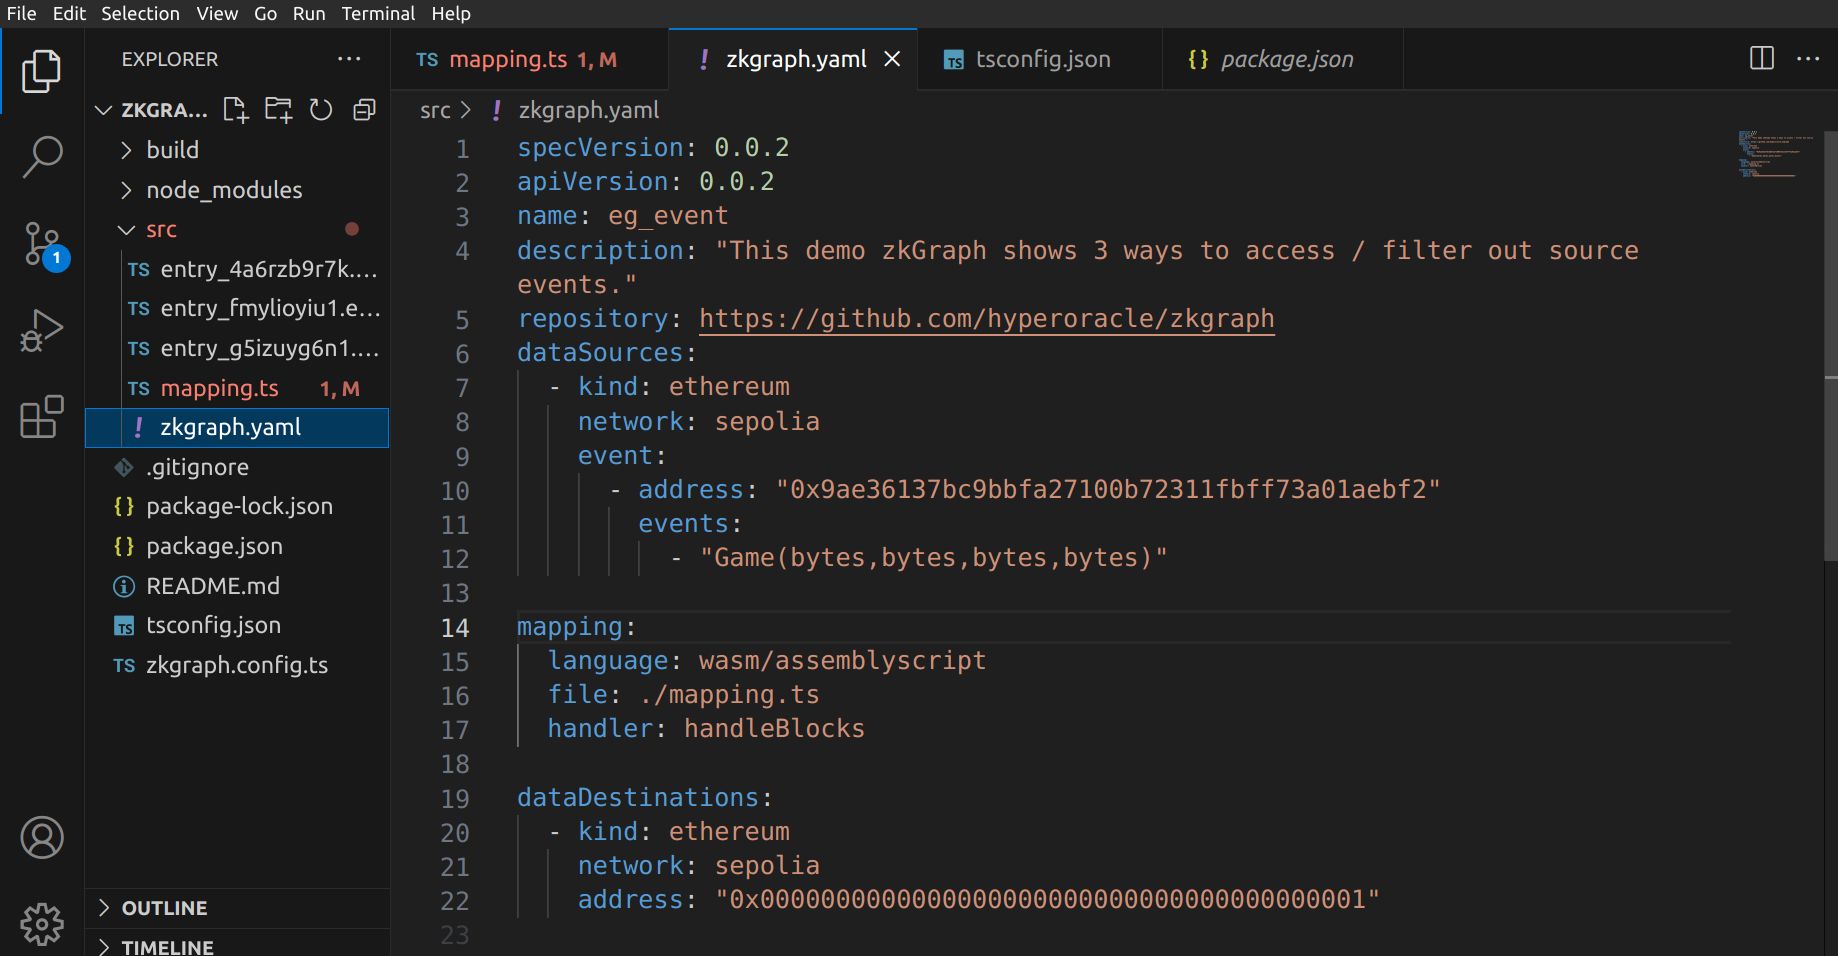Click the editor minimap preview

1776,154
